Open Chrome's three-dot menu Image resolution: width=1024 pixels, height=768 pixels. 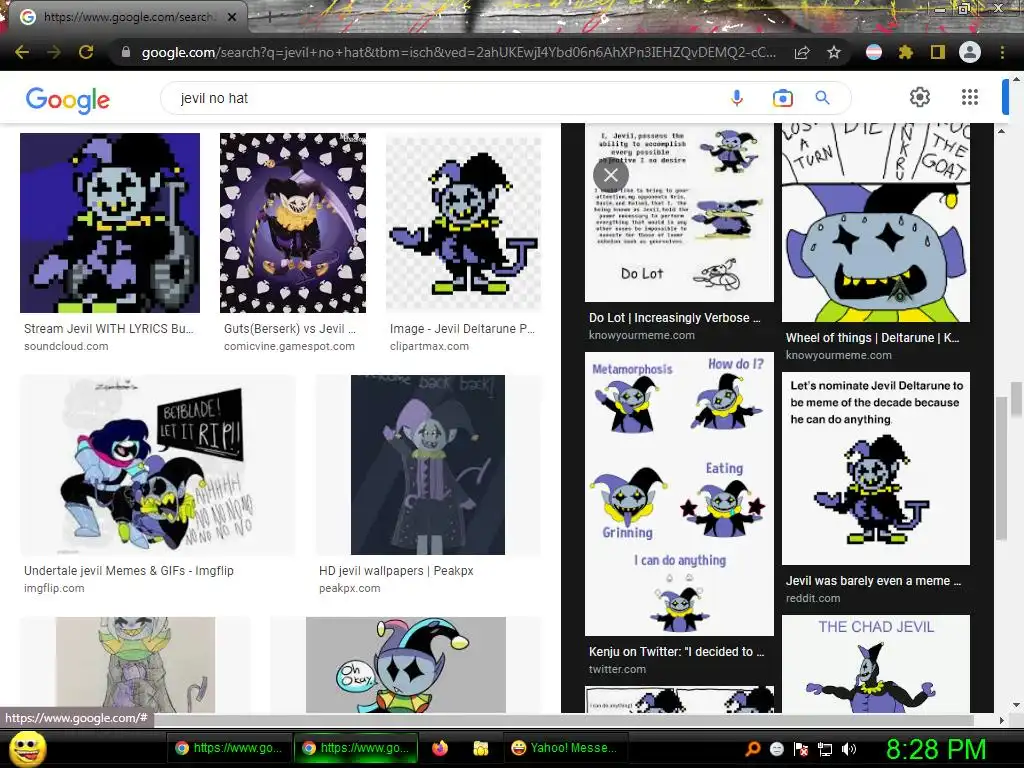[x=1002, y=52]
